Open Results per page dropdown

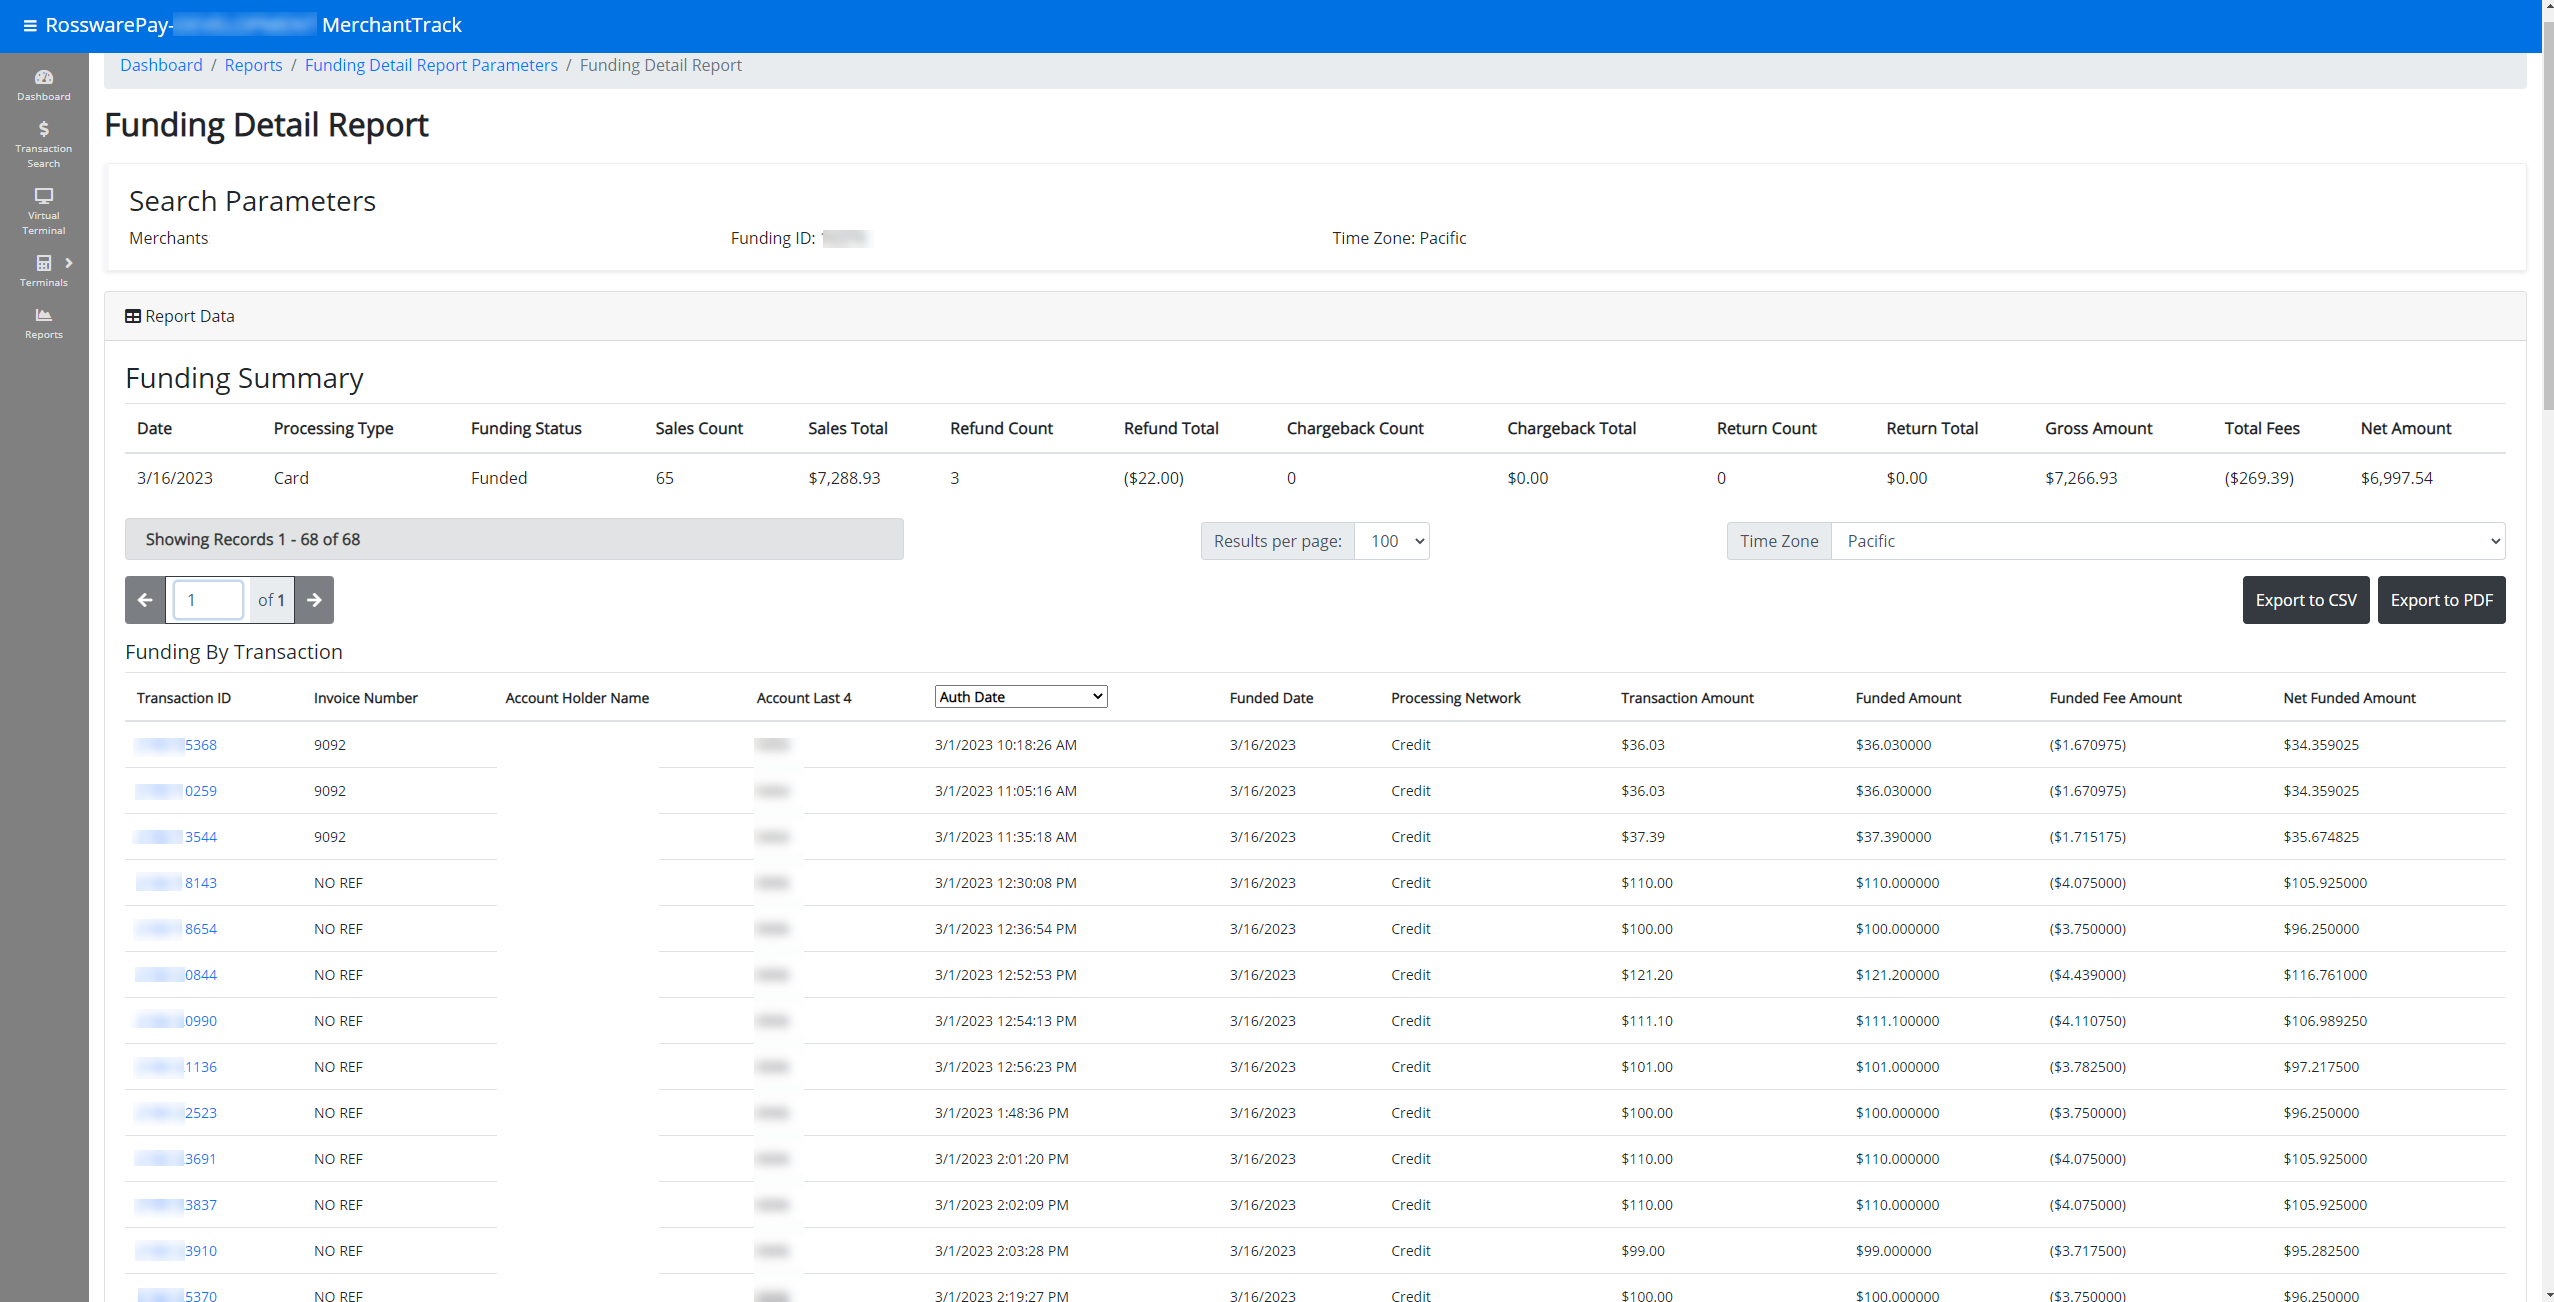point(1391,541)
